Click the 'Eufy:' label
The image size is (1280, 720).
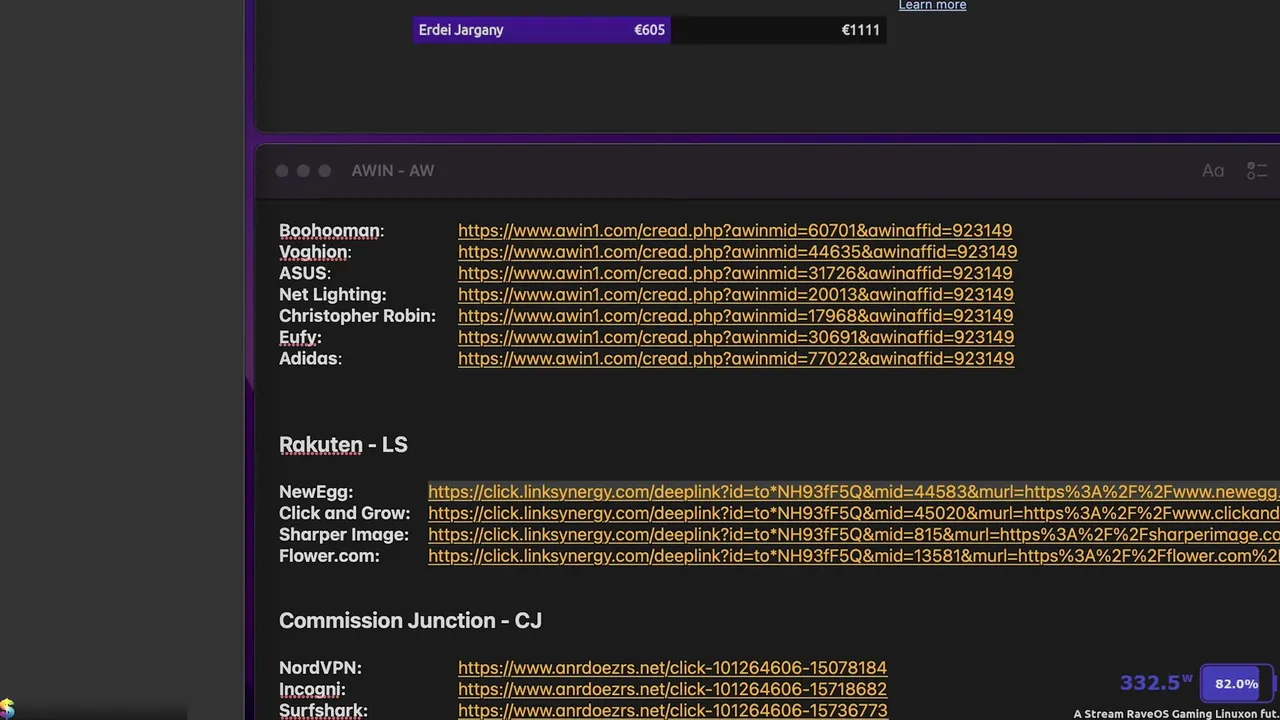click(300, 337)
